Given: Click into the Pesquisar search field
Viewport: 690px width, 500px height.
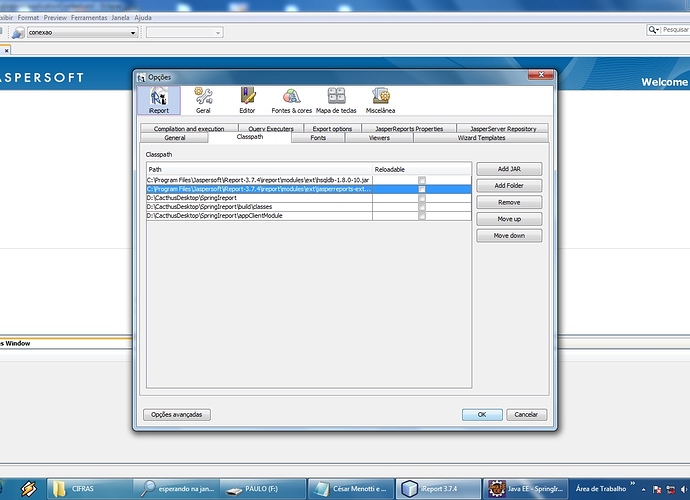Looking at the screenshot, I should coord(675,29).
